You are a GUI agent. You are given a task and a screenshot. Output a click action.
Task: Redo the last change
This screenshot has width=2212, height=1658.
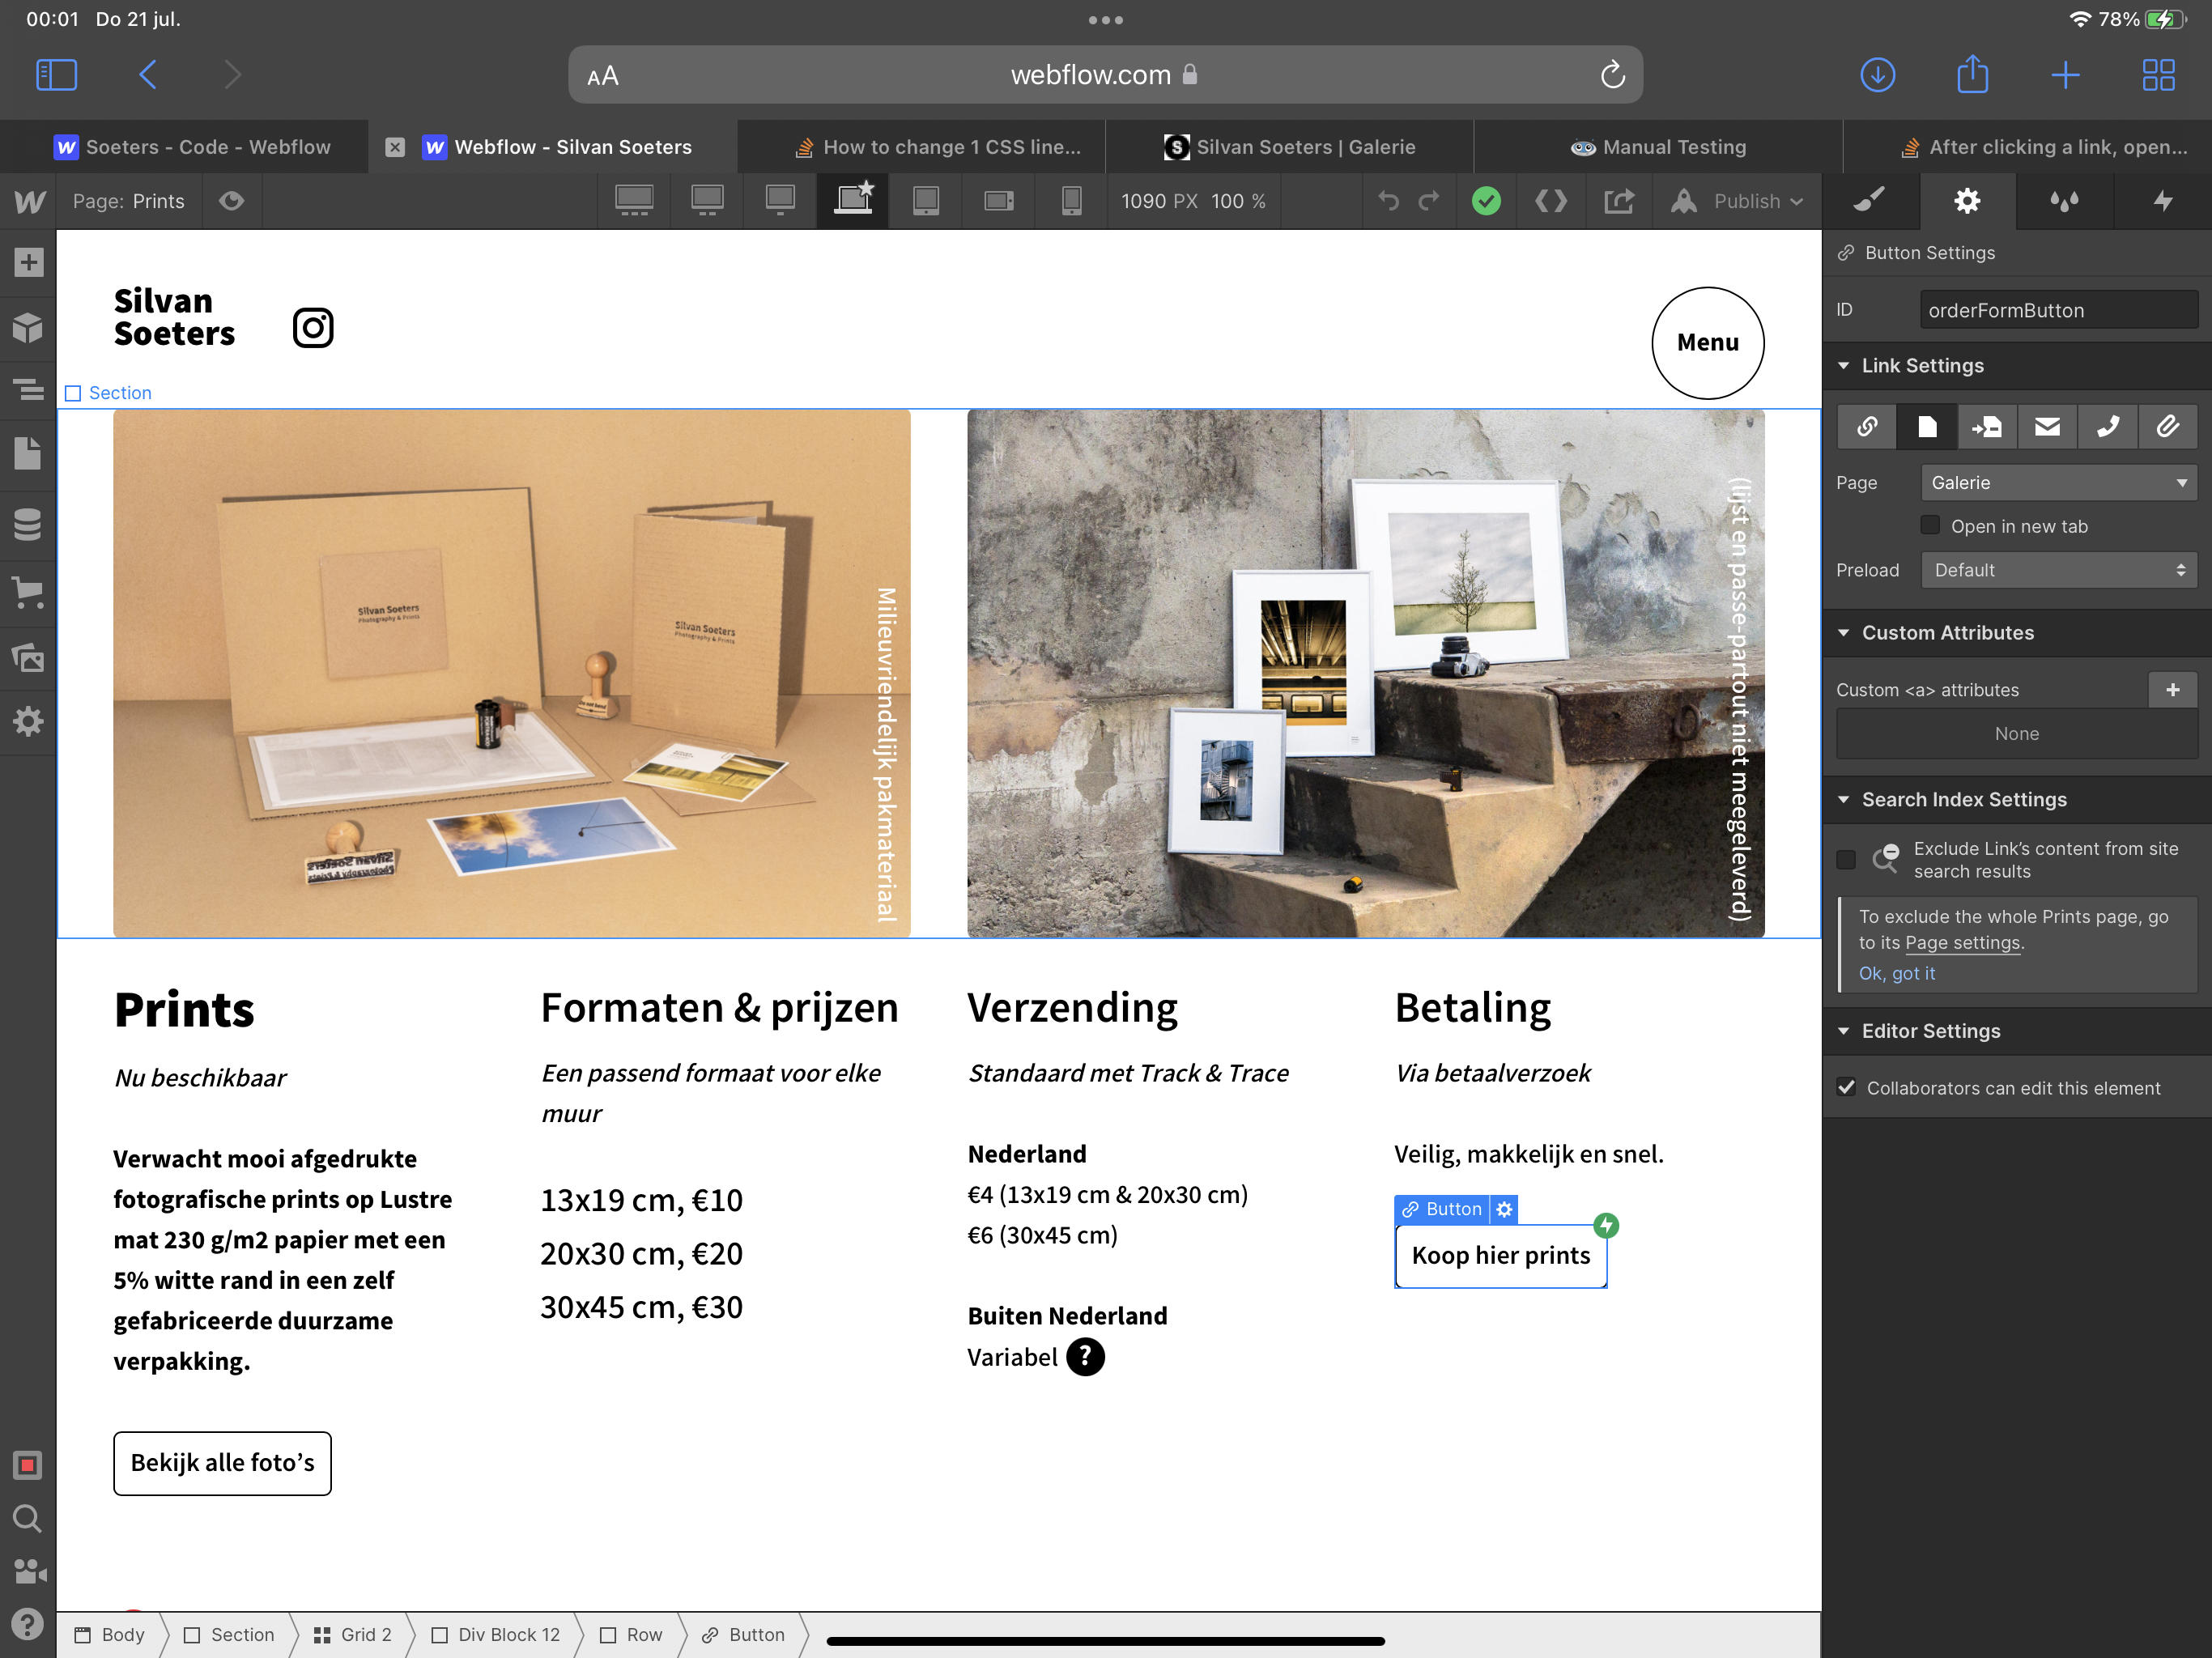pos(1429,201)
